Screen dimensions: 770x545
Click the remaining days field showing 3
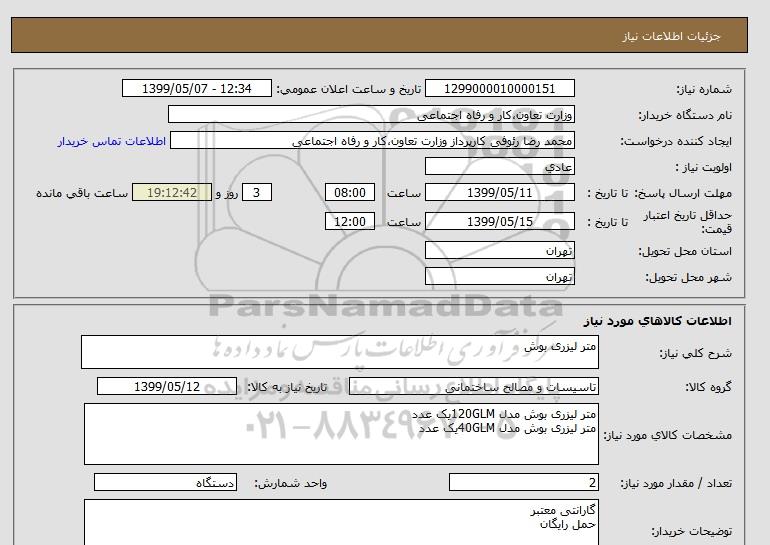256,192
